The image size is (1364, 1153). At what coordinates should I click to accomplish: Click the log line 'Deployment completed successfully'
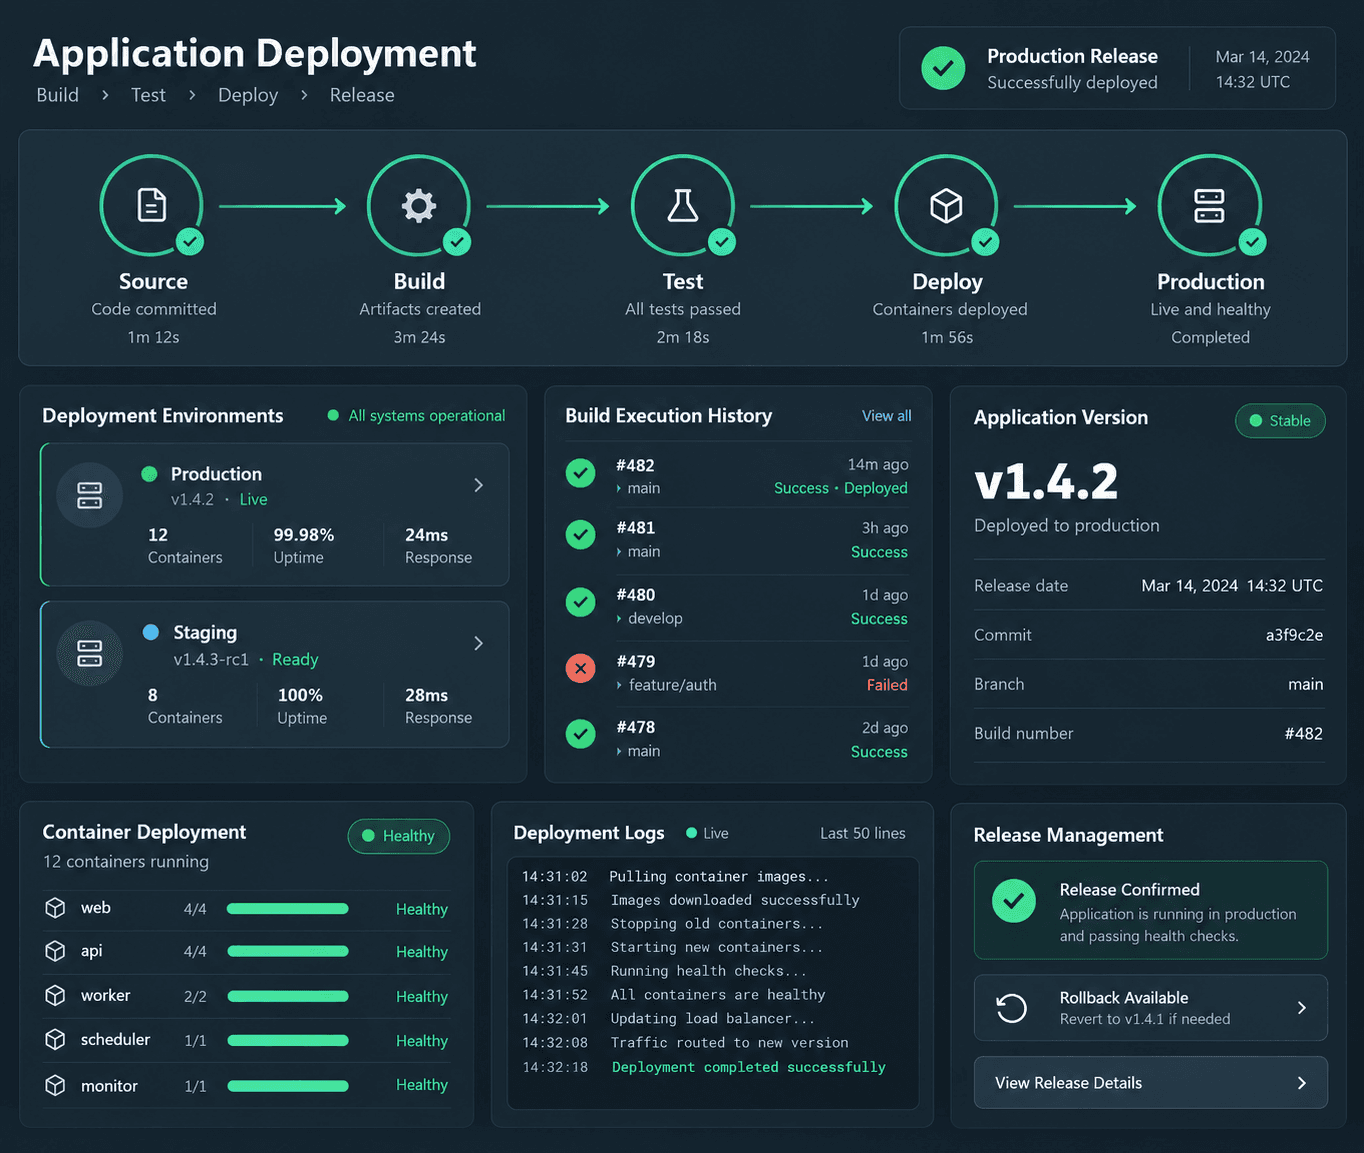(749, 1067)
